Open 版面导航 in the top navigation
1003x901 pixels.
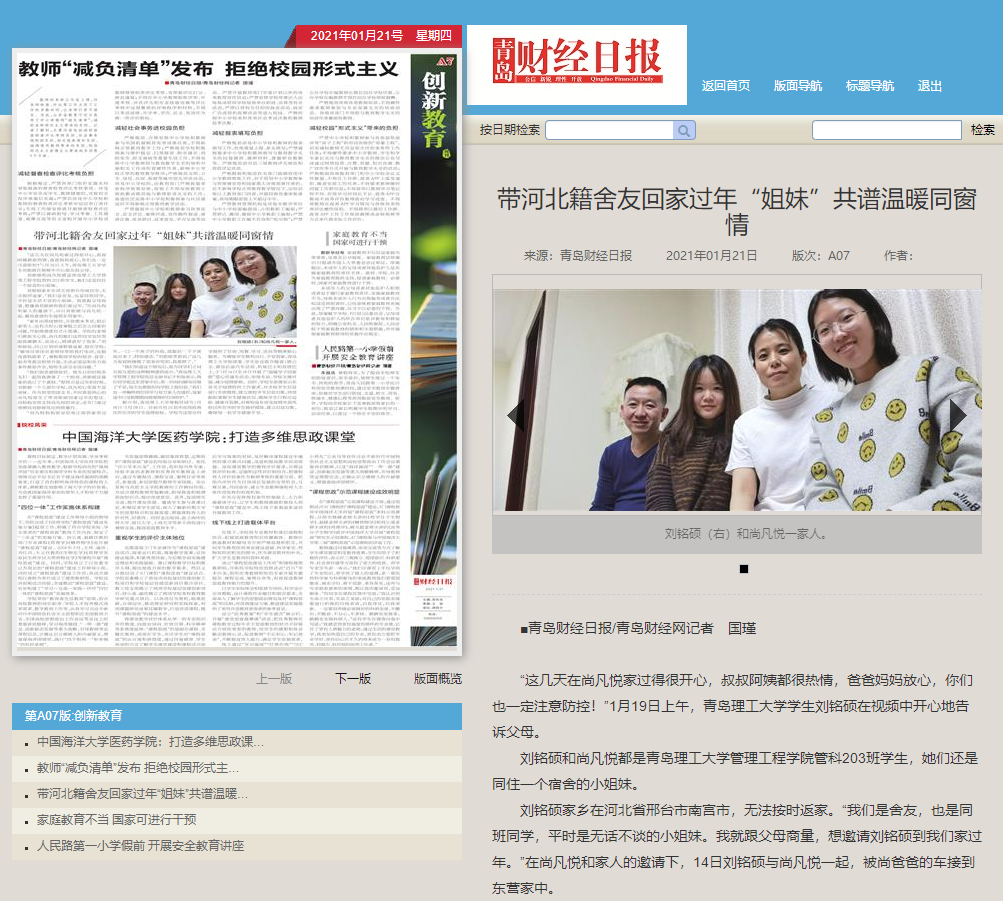pyautogui.click(x=798, y=86)
